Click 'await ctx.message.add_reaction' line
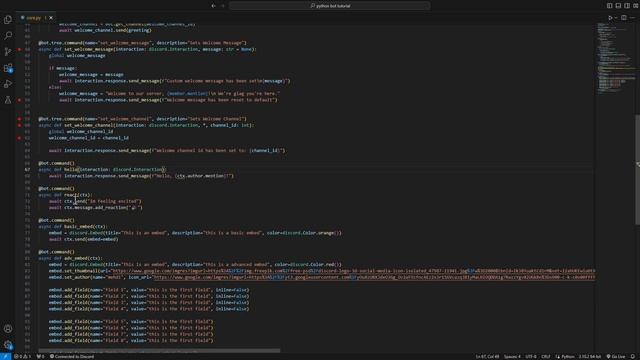The image size is (640, 360). 96,208
